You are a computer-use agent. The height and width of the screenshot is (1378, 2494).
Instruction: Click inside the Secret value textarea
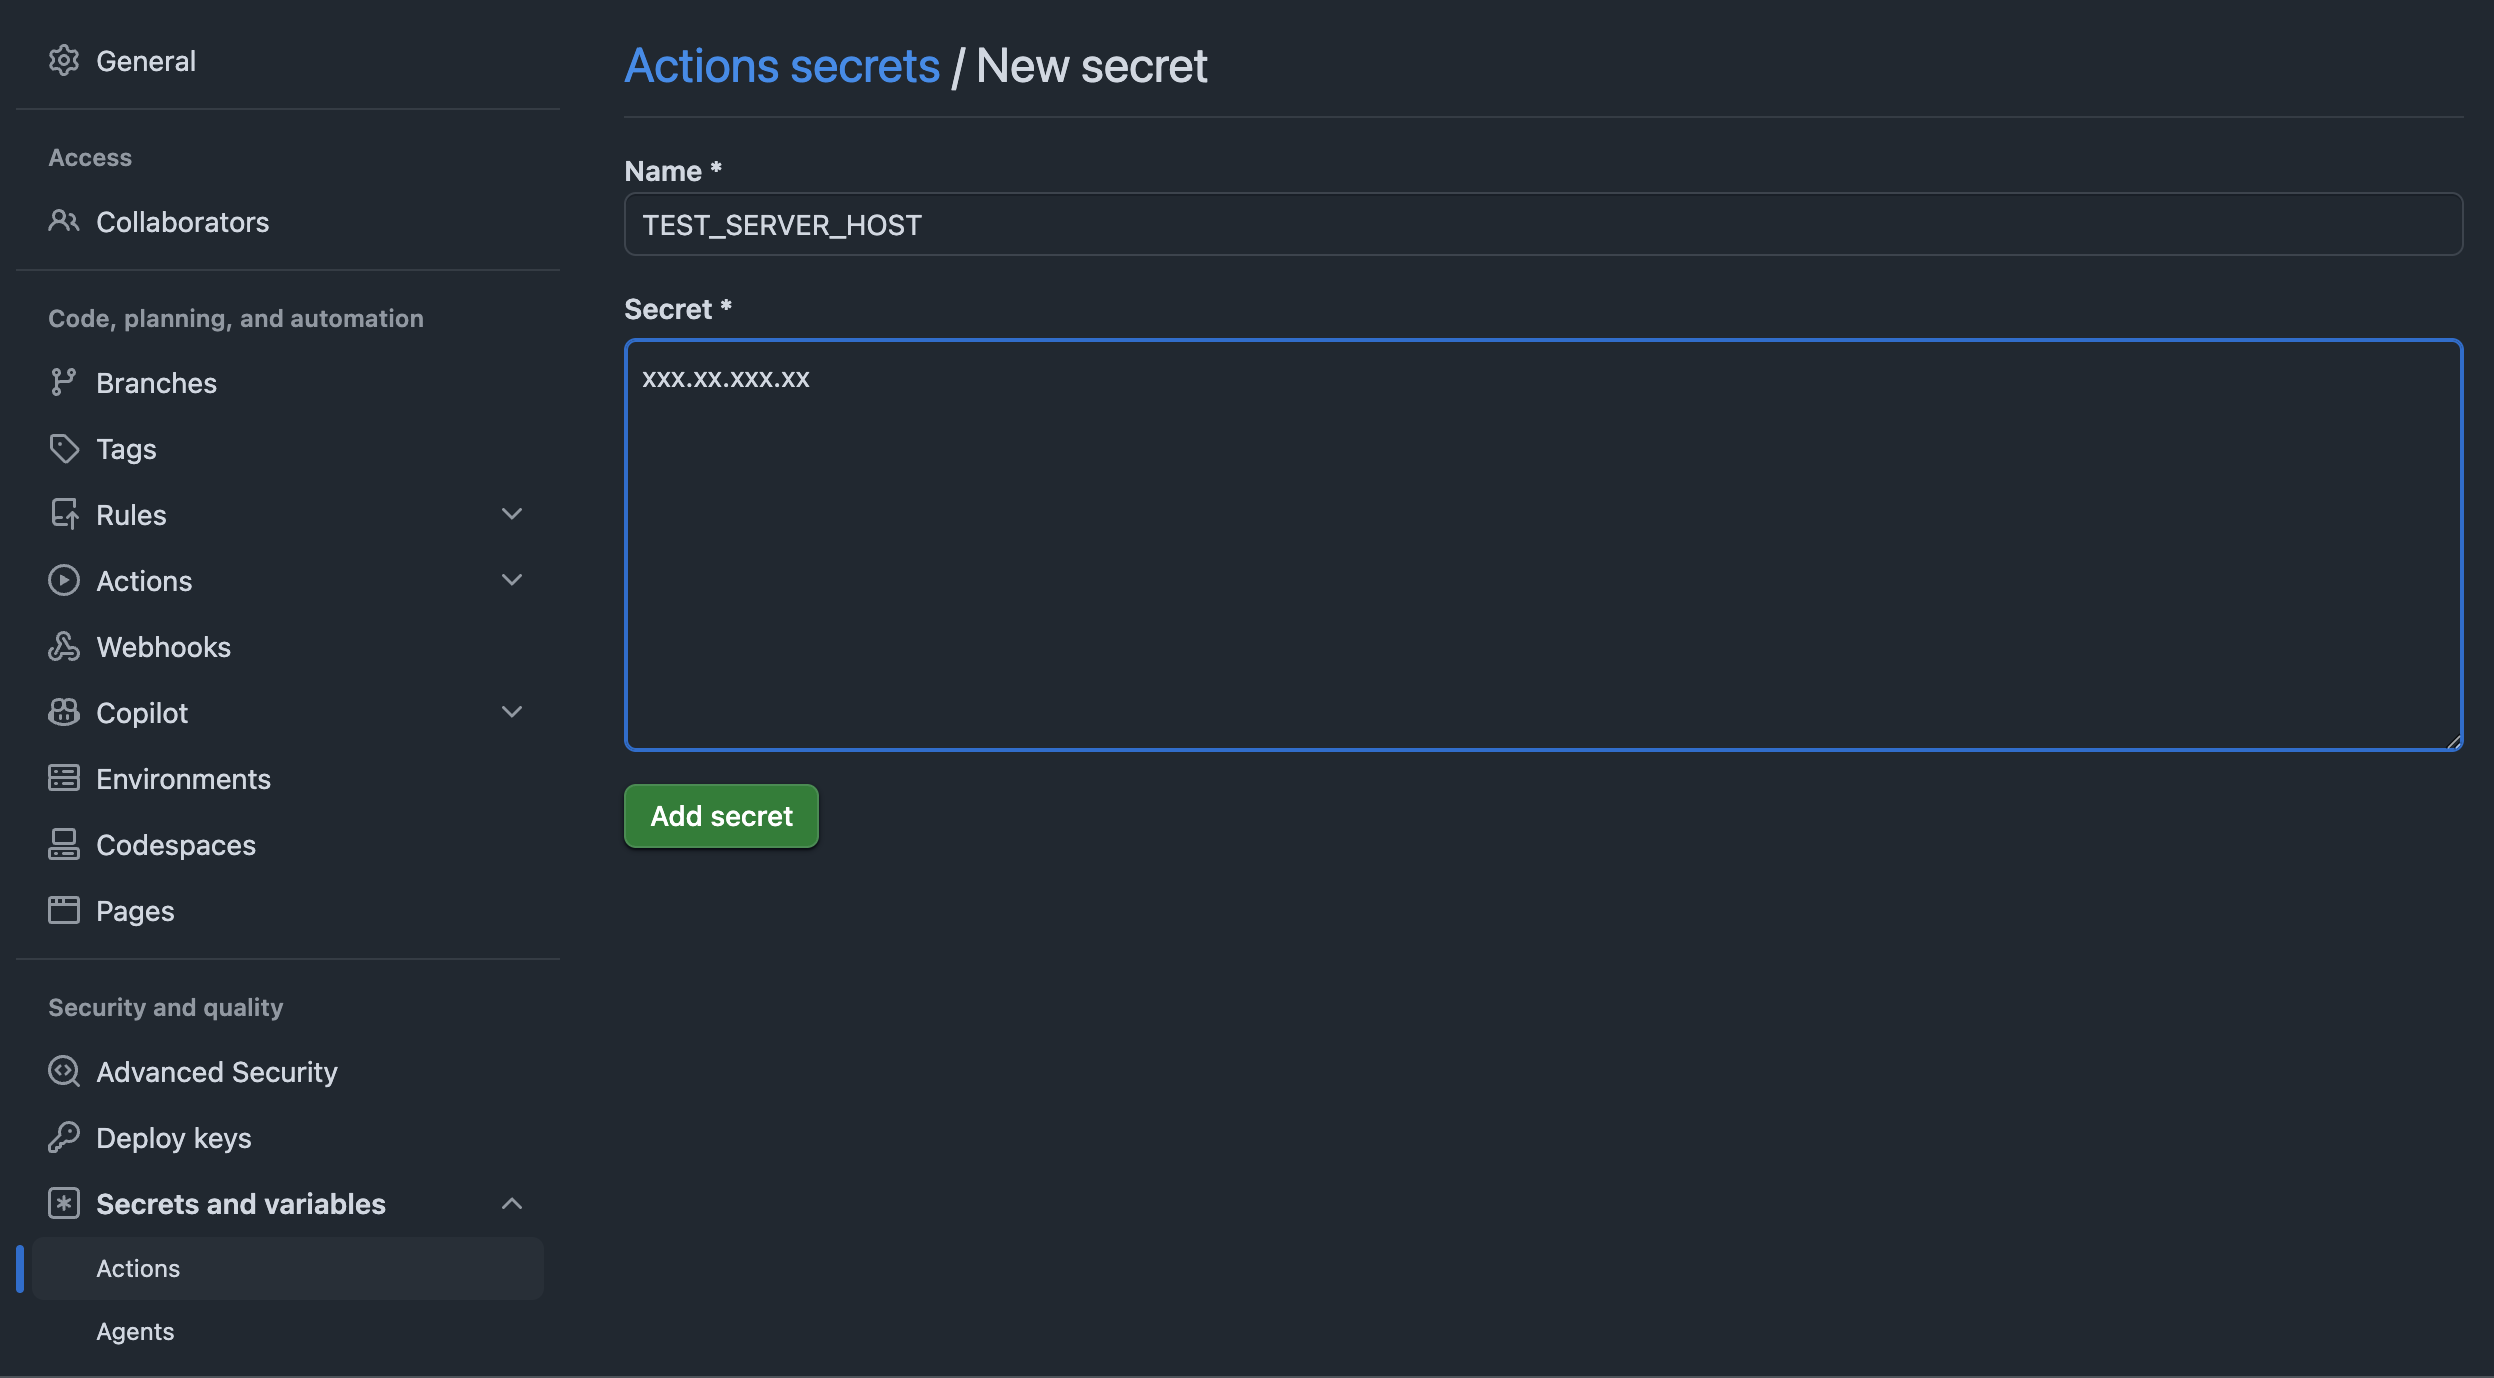point(1543,545)
